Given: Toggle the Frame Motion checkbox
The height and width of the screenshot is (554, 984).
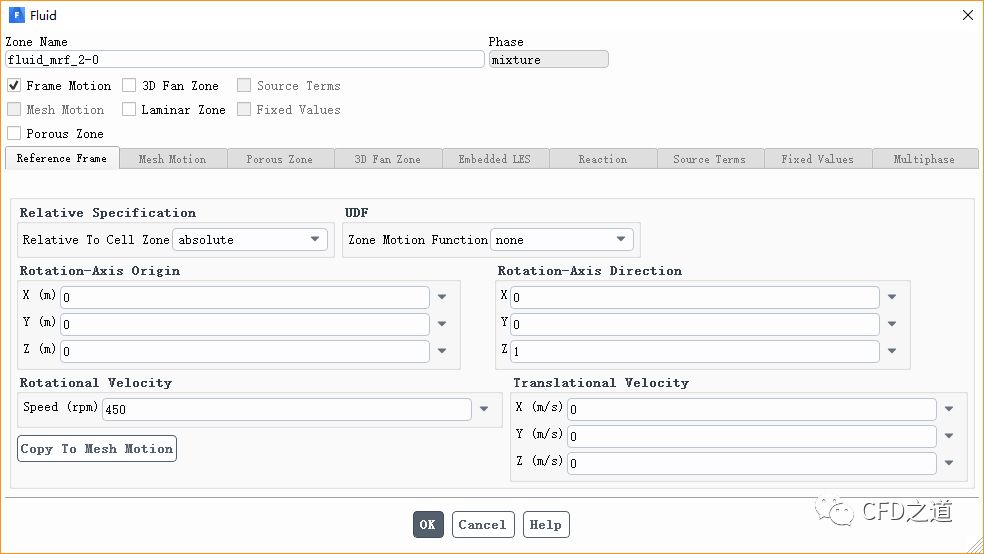Looking at the screenshot, I should pos(14,86).
